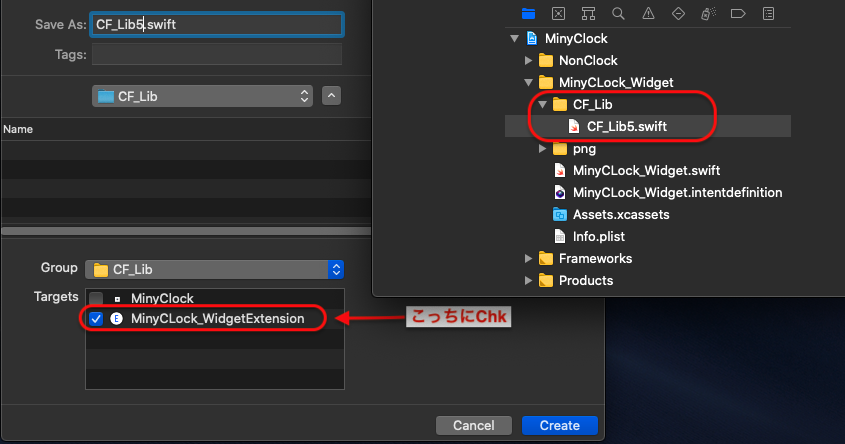Open the Find navigator magnifier icon
This screenshot has width=845, height=444.
click(618, 14)
